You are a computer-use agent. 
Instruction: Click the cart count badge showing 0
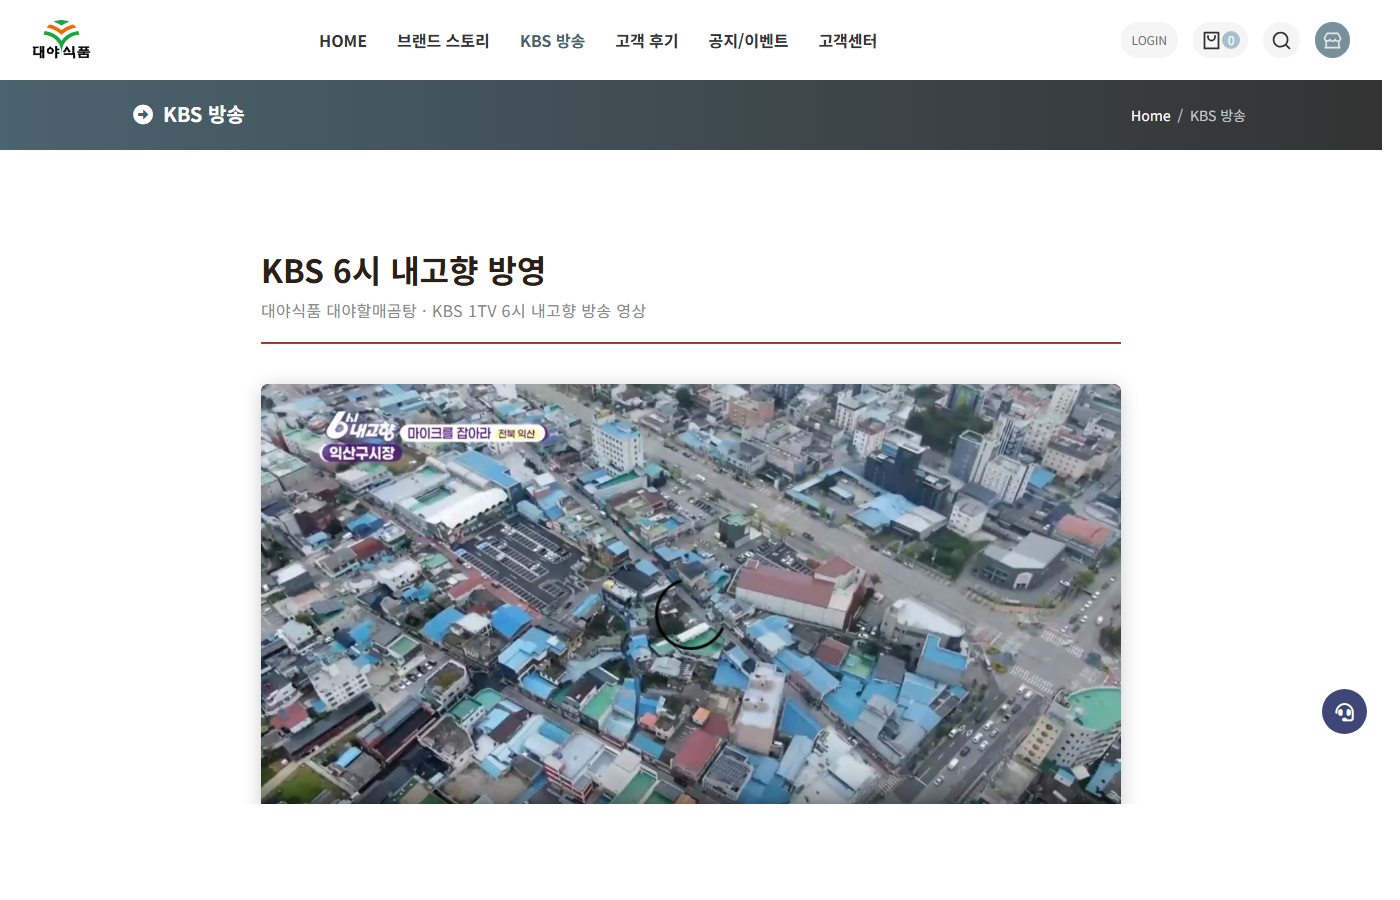[1231, 40]
